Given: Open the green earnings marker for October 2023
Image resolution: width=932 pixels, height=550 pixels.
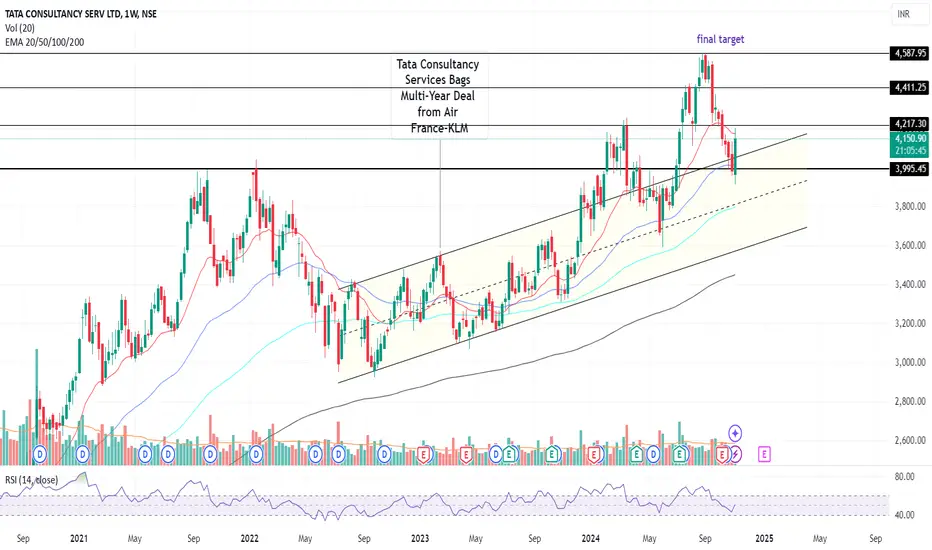Looking at the screenshot, I should coord(553,455).
